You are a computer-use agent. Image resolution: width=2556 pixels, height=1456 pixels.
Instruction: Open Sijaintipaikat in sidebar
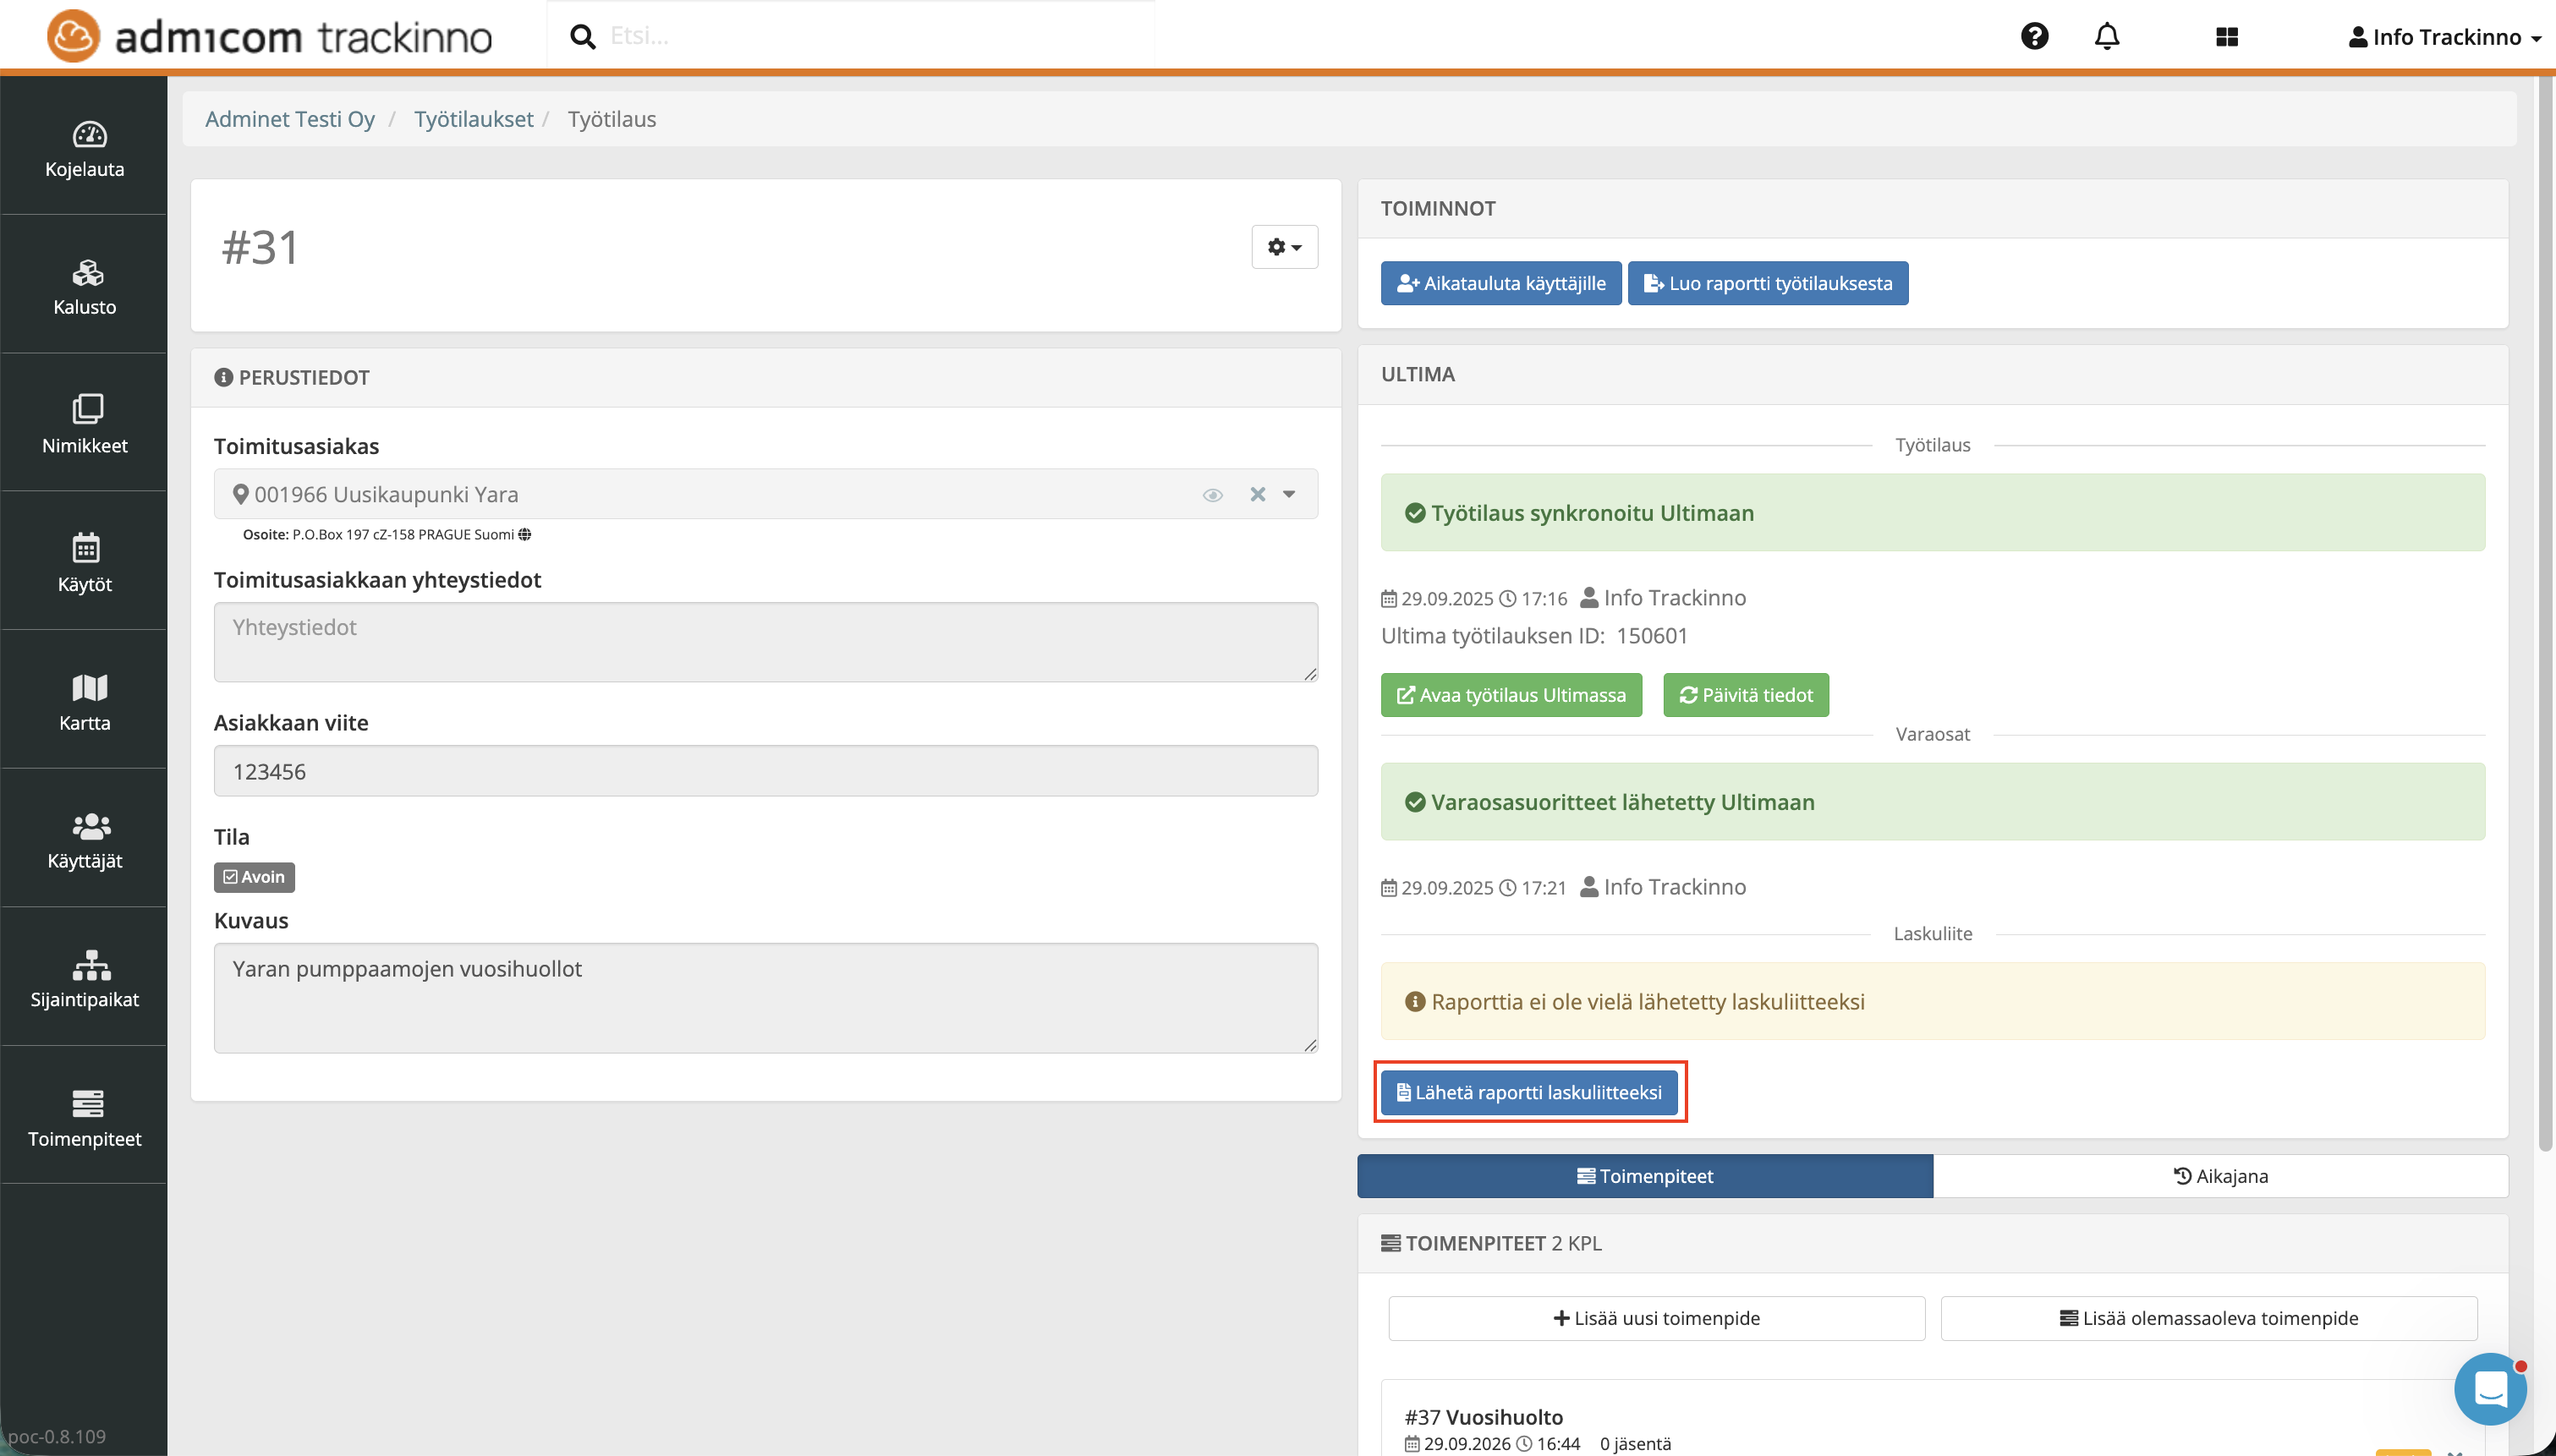(x=84, y=979)
